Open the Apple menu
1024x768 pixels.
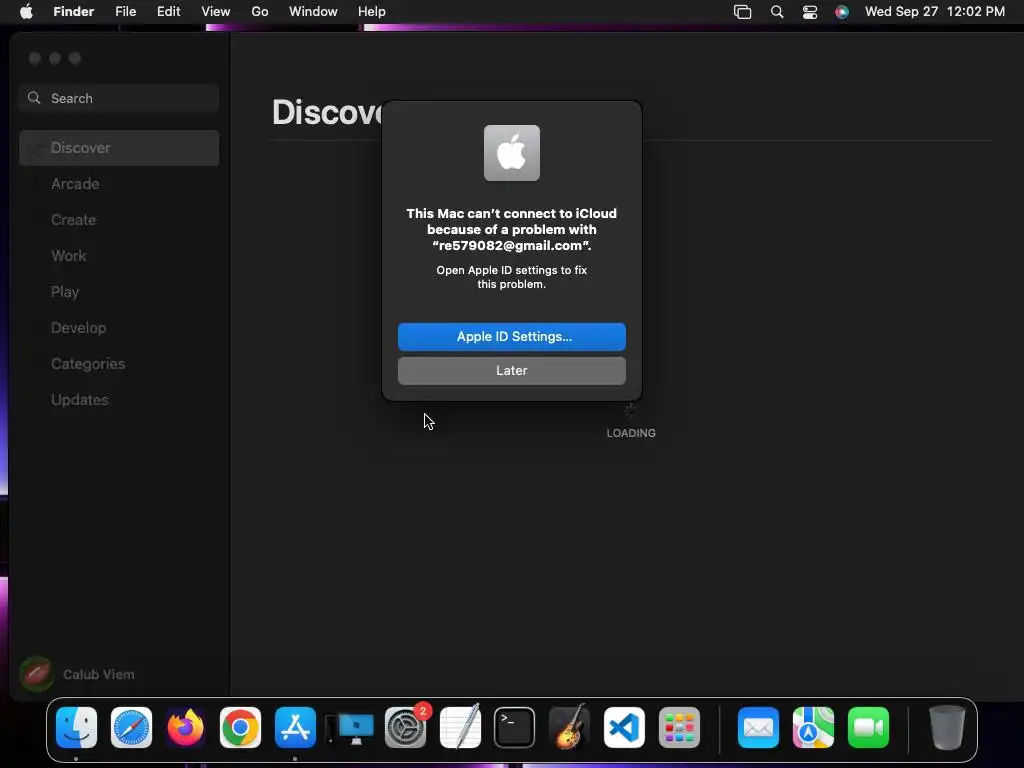coord(26,12)
